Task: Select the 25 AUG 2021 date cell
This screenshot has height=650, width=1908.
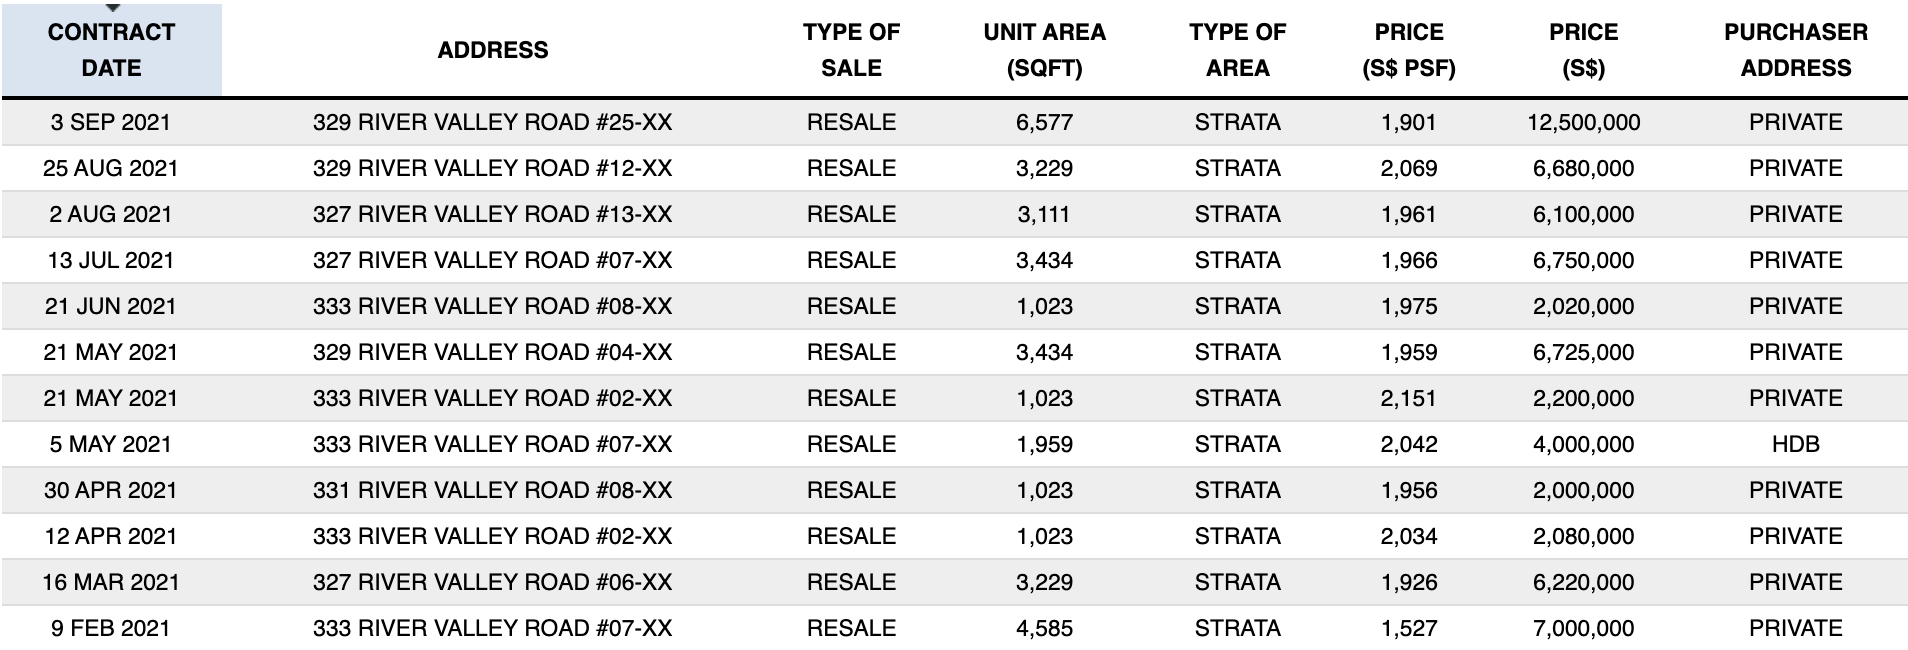Action: 111,169
